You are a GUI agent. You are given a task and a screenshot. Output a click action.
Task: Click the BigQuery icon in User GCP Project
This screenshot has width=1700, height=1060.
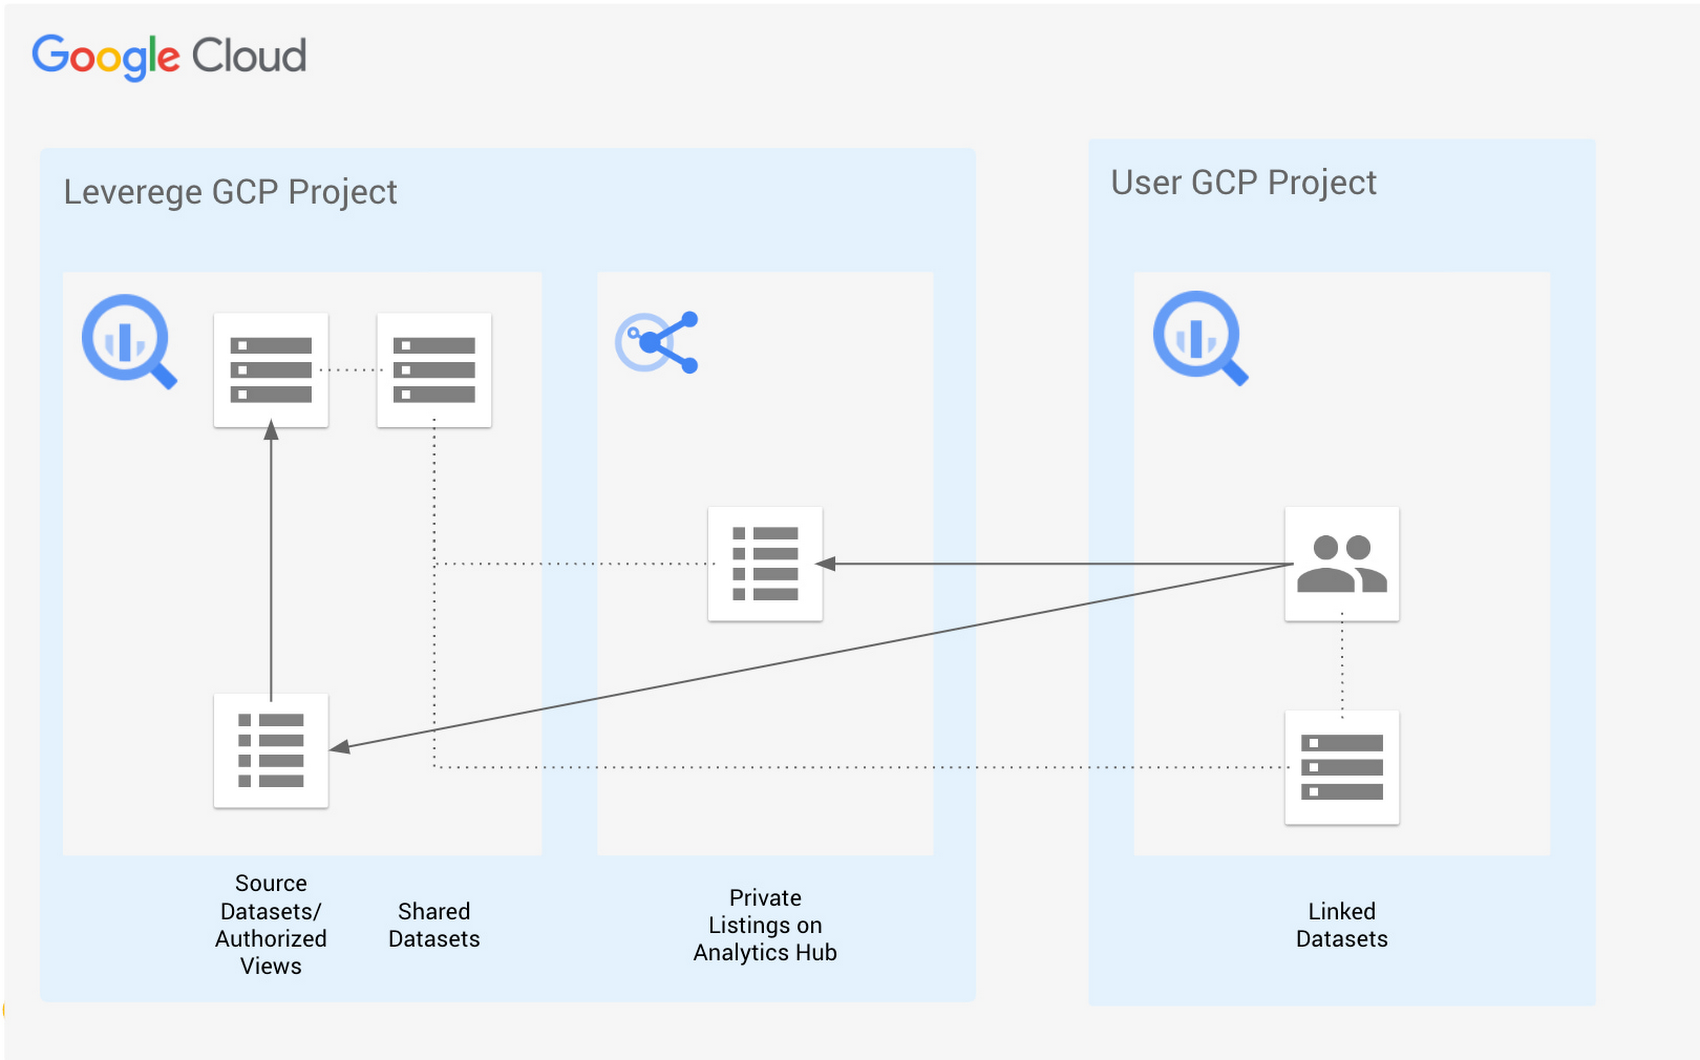(1200, 338)
